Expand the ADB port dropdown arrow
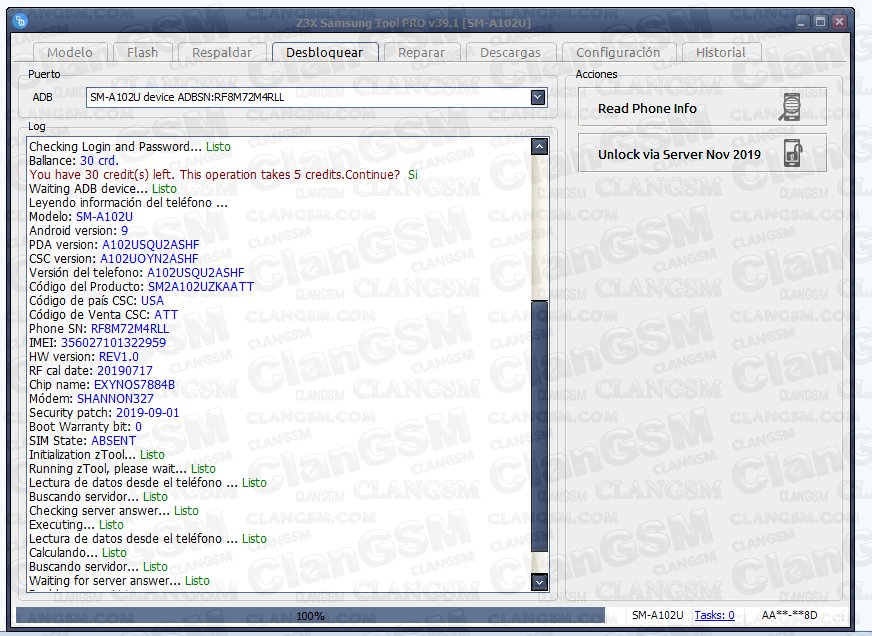Screen dimensions: 872x636 pyautogui.click(x=537, y=97)
